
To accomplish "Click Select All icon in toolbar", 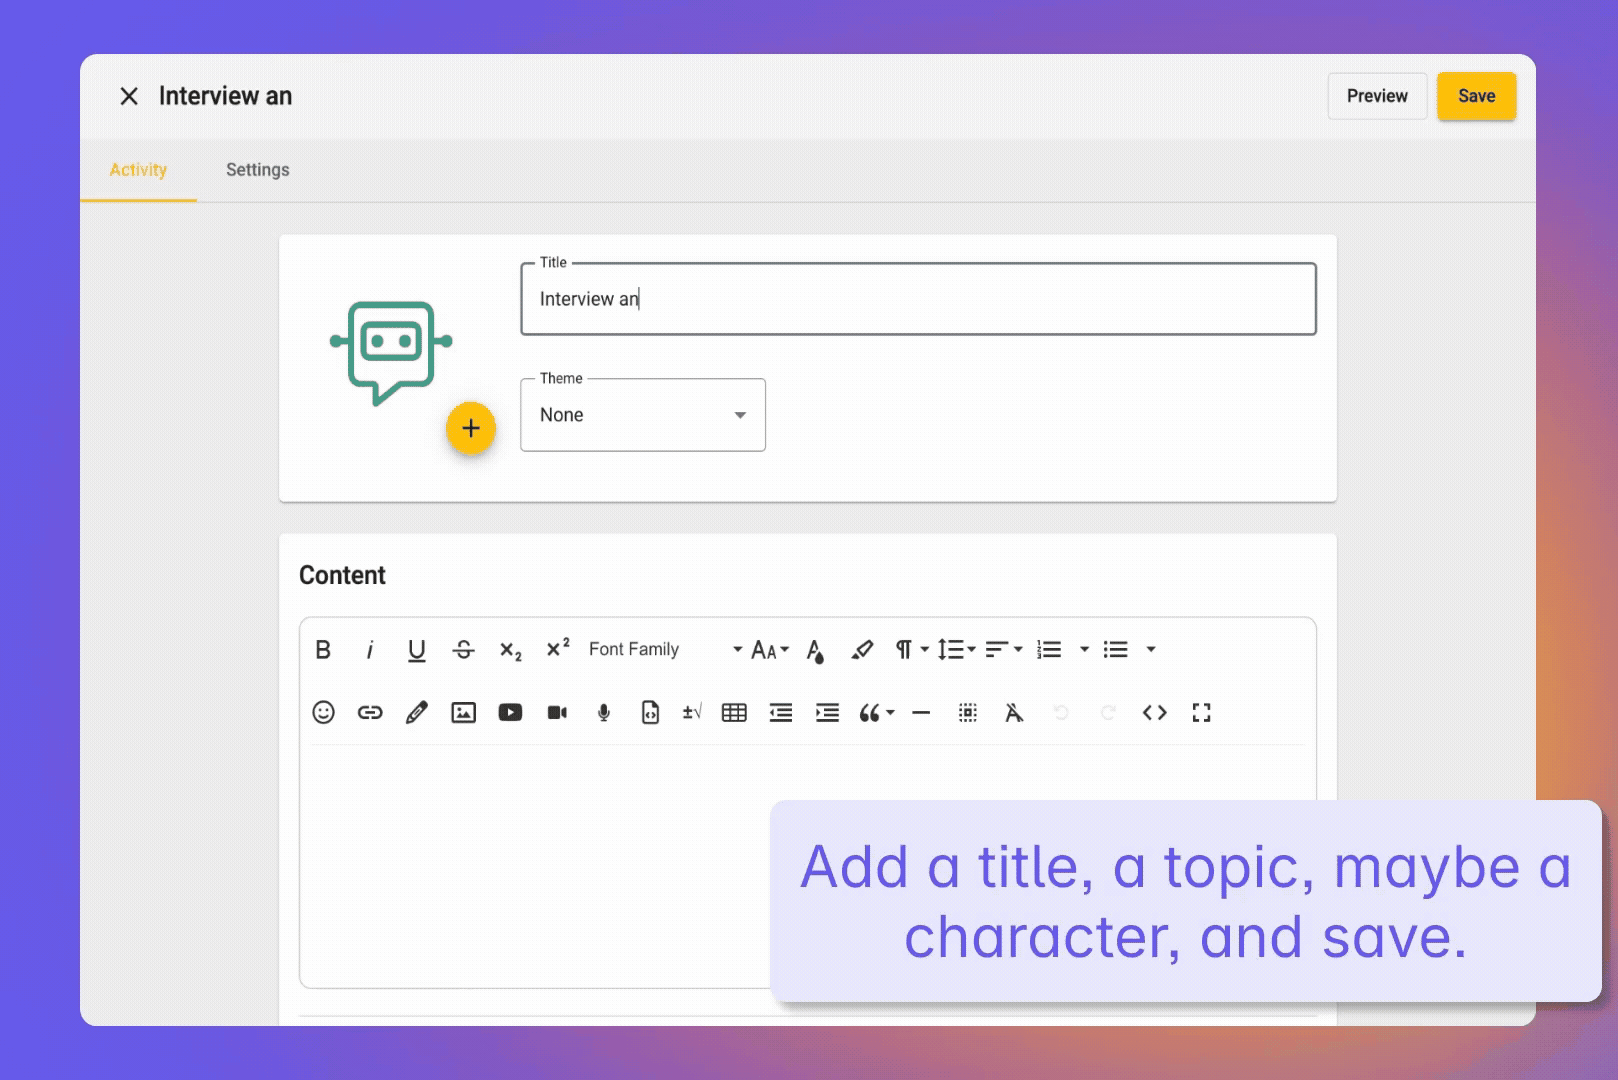I will [x=968, y=713].
